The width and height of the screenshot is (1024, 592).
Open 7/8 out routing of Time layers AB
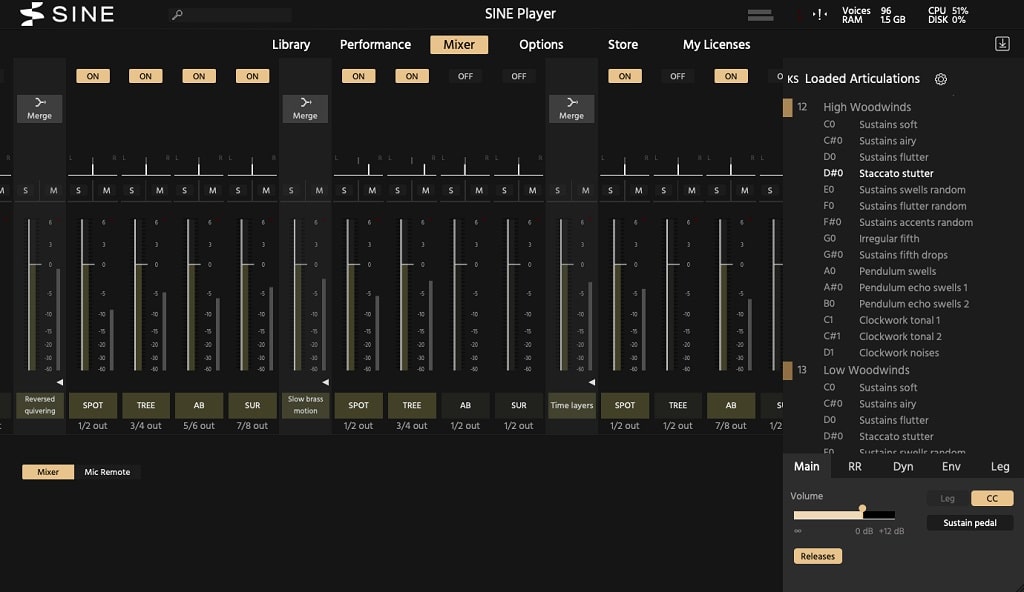(x=731, y=426)
